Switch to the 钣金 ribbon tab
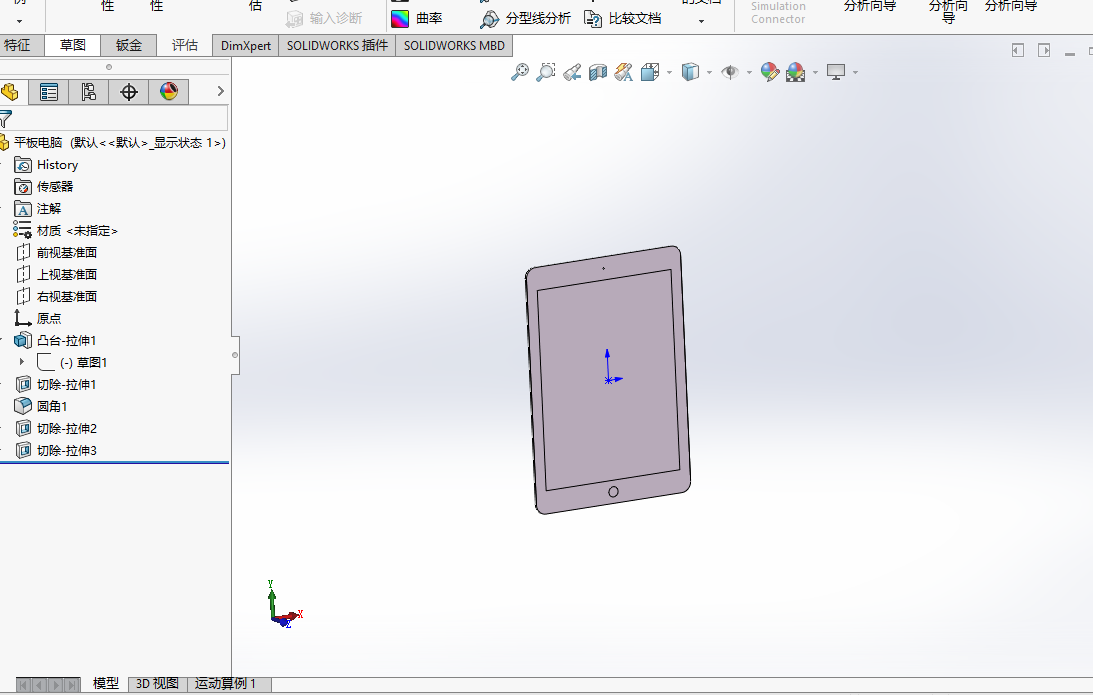 pyautogui.click(x=129, y=45)
